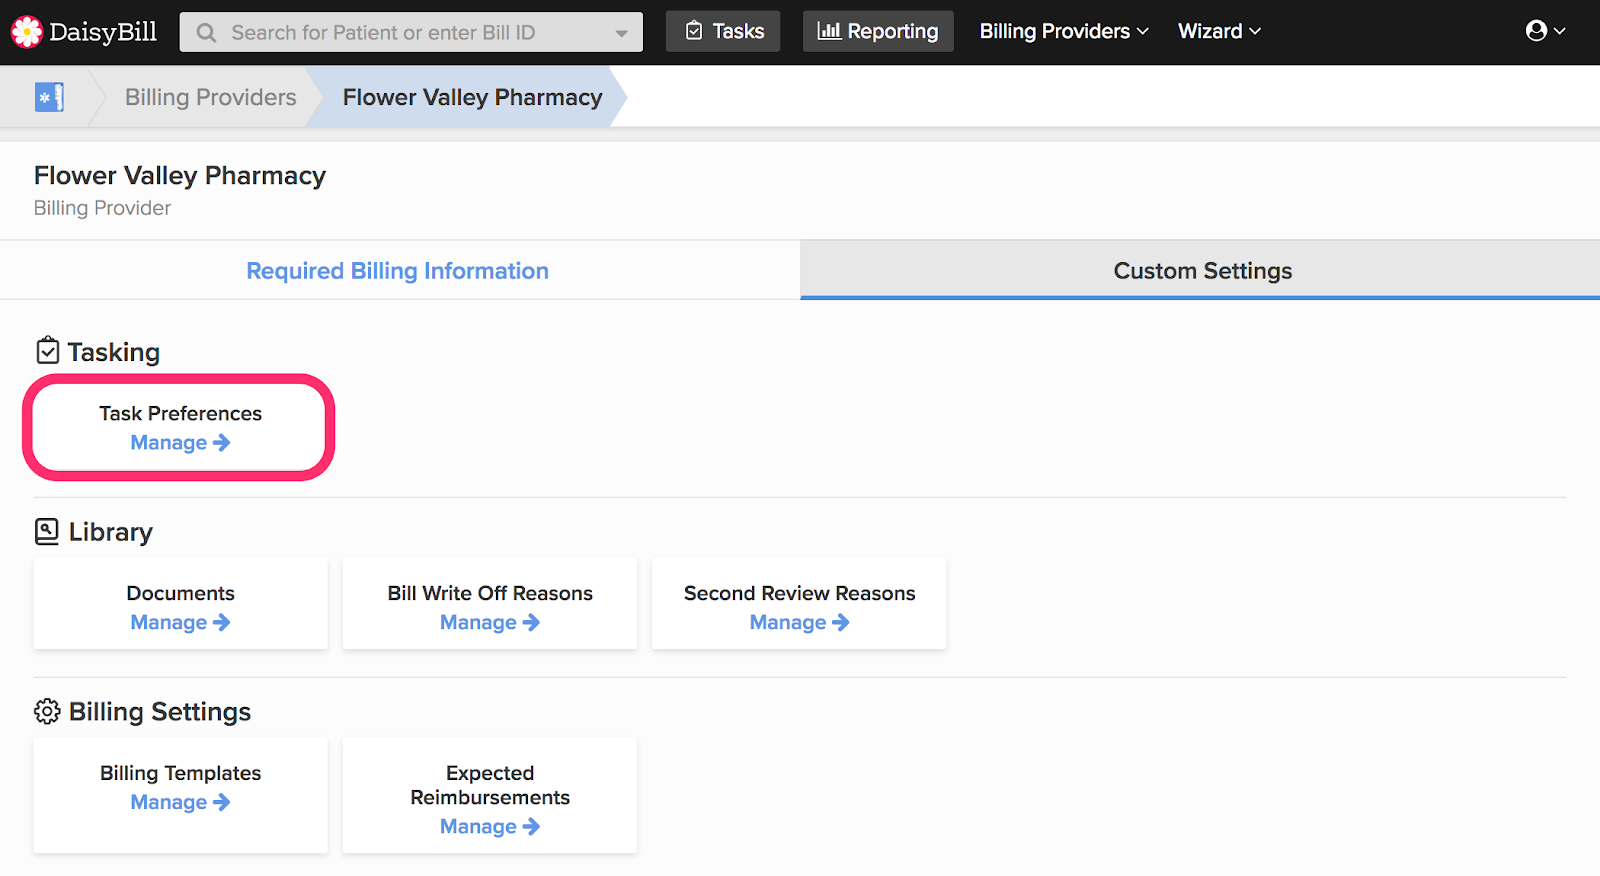Expand the Wizard menu
This screenshot has width=1600, height=876.
click(1219, 31)
